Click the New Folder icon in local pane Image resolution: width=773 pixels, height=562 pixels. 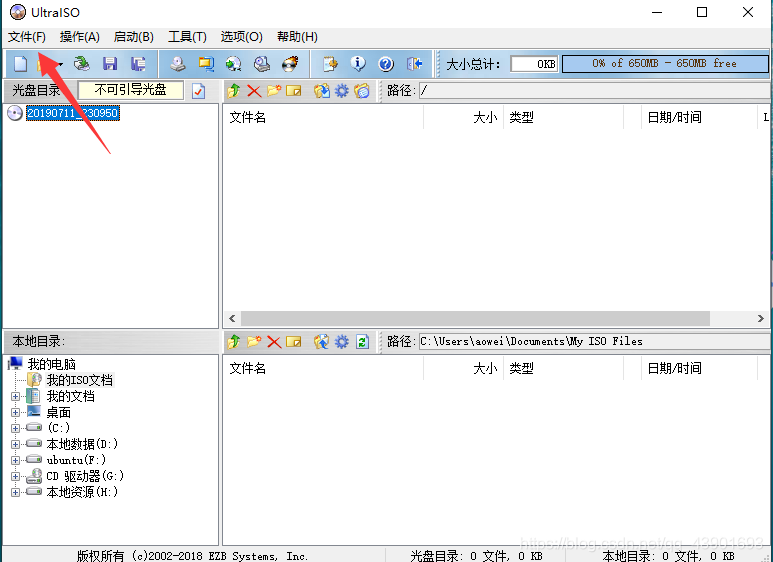point(254,341)
